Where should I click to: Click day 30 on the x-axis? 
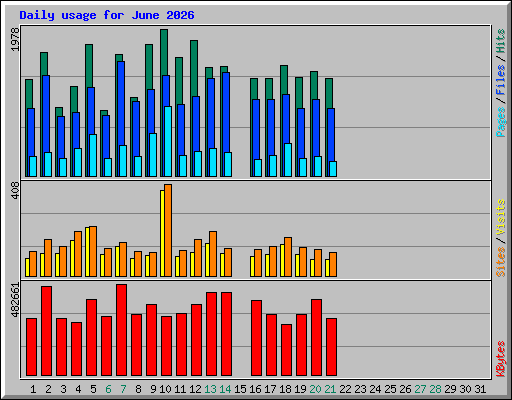pyautogui.click(x=465, y=389)
